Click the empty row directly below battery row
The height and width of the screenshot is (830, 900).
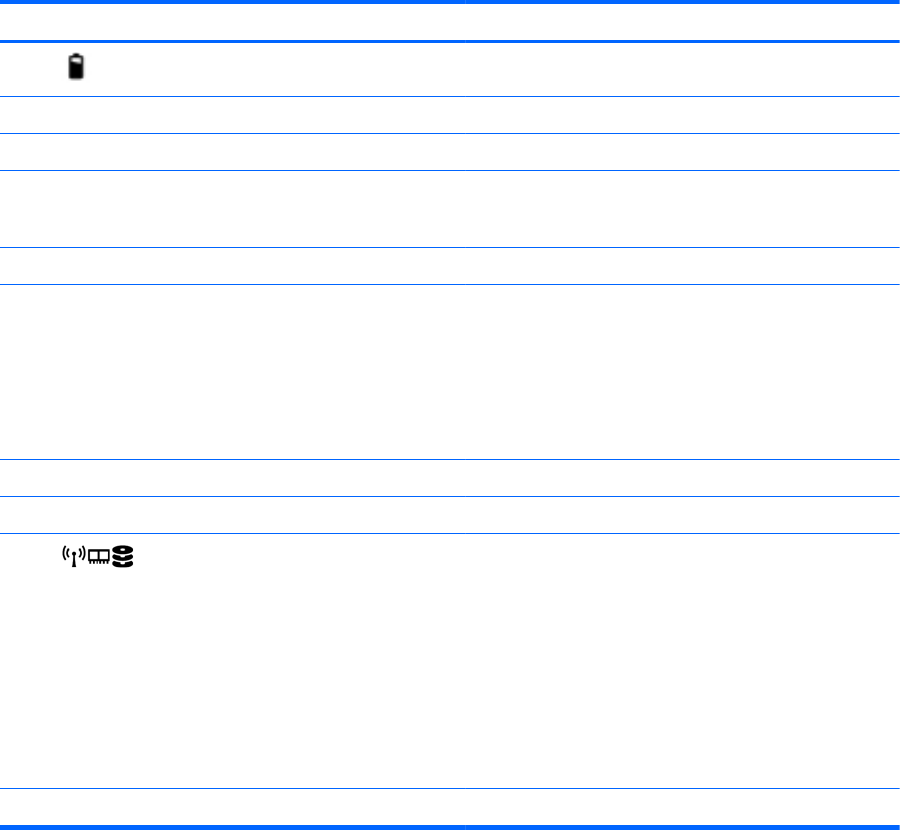(450, 115)
